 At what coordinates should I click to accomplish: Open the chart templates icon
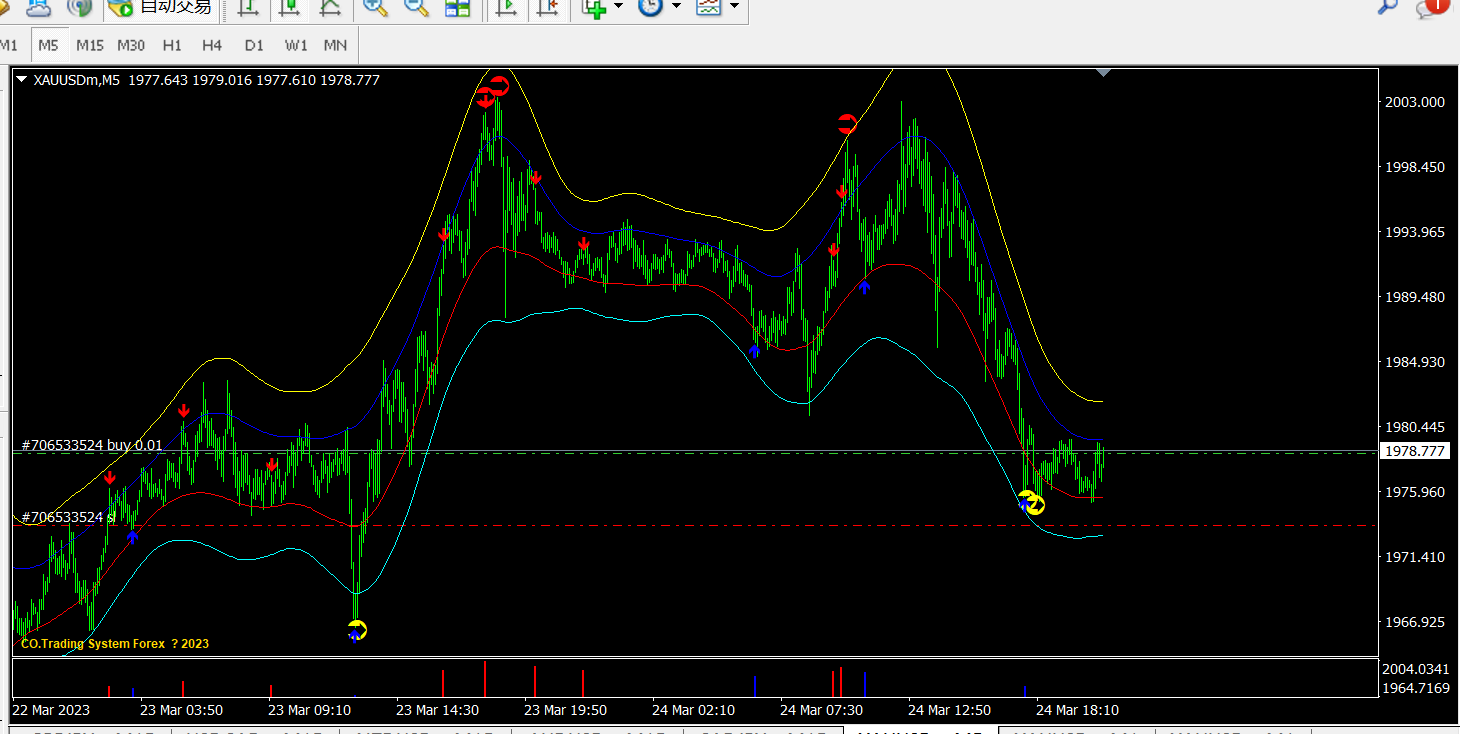(x=709, y=8)
